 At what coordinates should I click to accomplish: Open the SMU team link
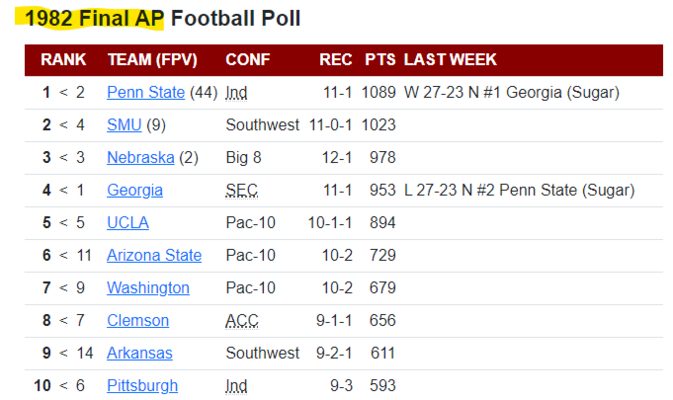[124, 125]
